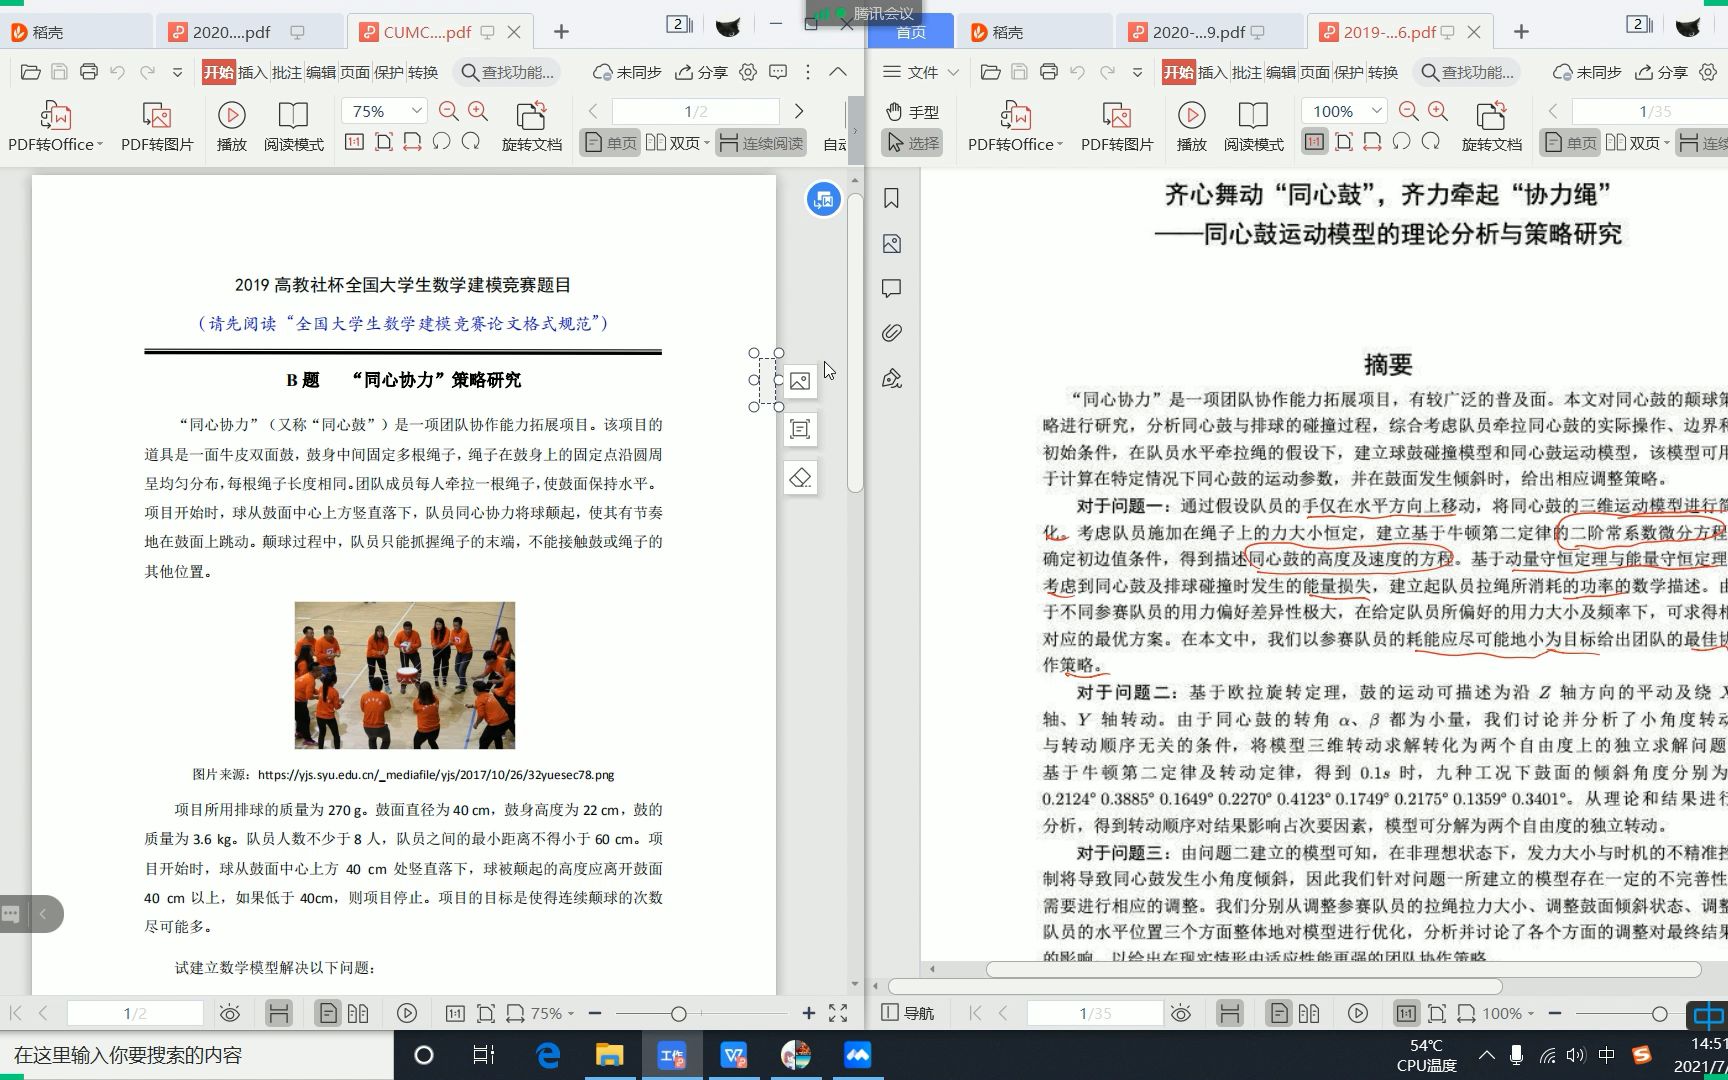This screenshot has width=1728, height=1080.
Task: Toggle 双页 view in left window
Action: pyautogui.click(x=677, y=143)
